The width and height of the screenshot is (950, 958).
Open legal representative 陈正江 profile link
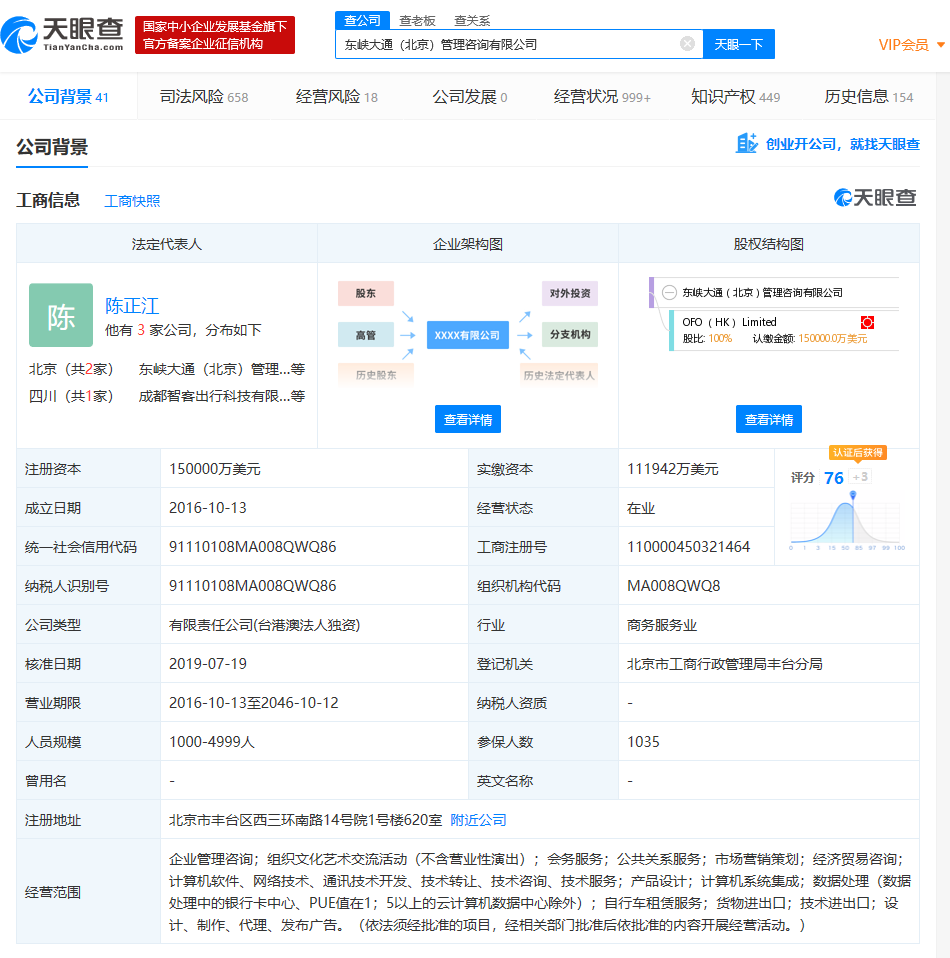[x=132, y=305]
